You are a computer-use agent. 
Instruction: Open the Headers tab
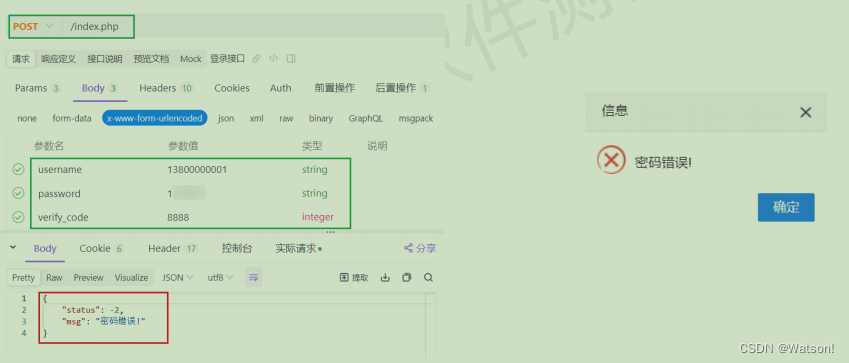[x=166, y=88]
